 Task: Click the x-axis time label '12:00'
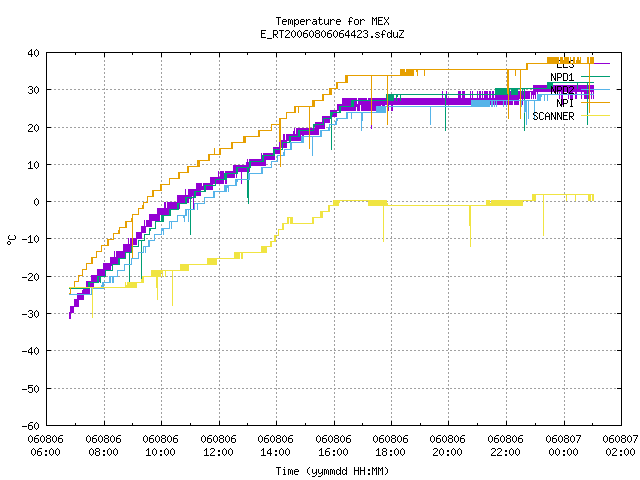(x=218, y=452)
